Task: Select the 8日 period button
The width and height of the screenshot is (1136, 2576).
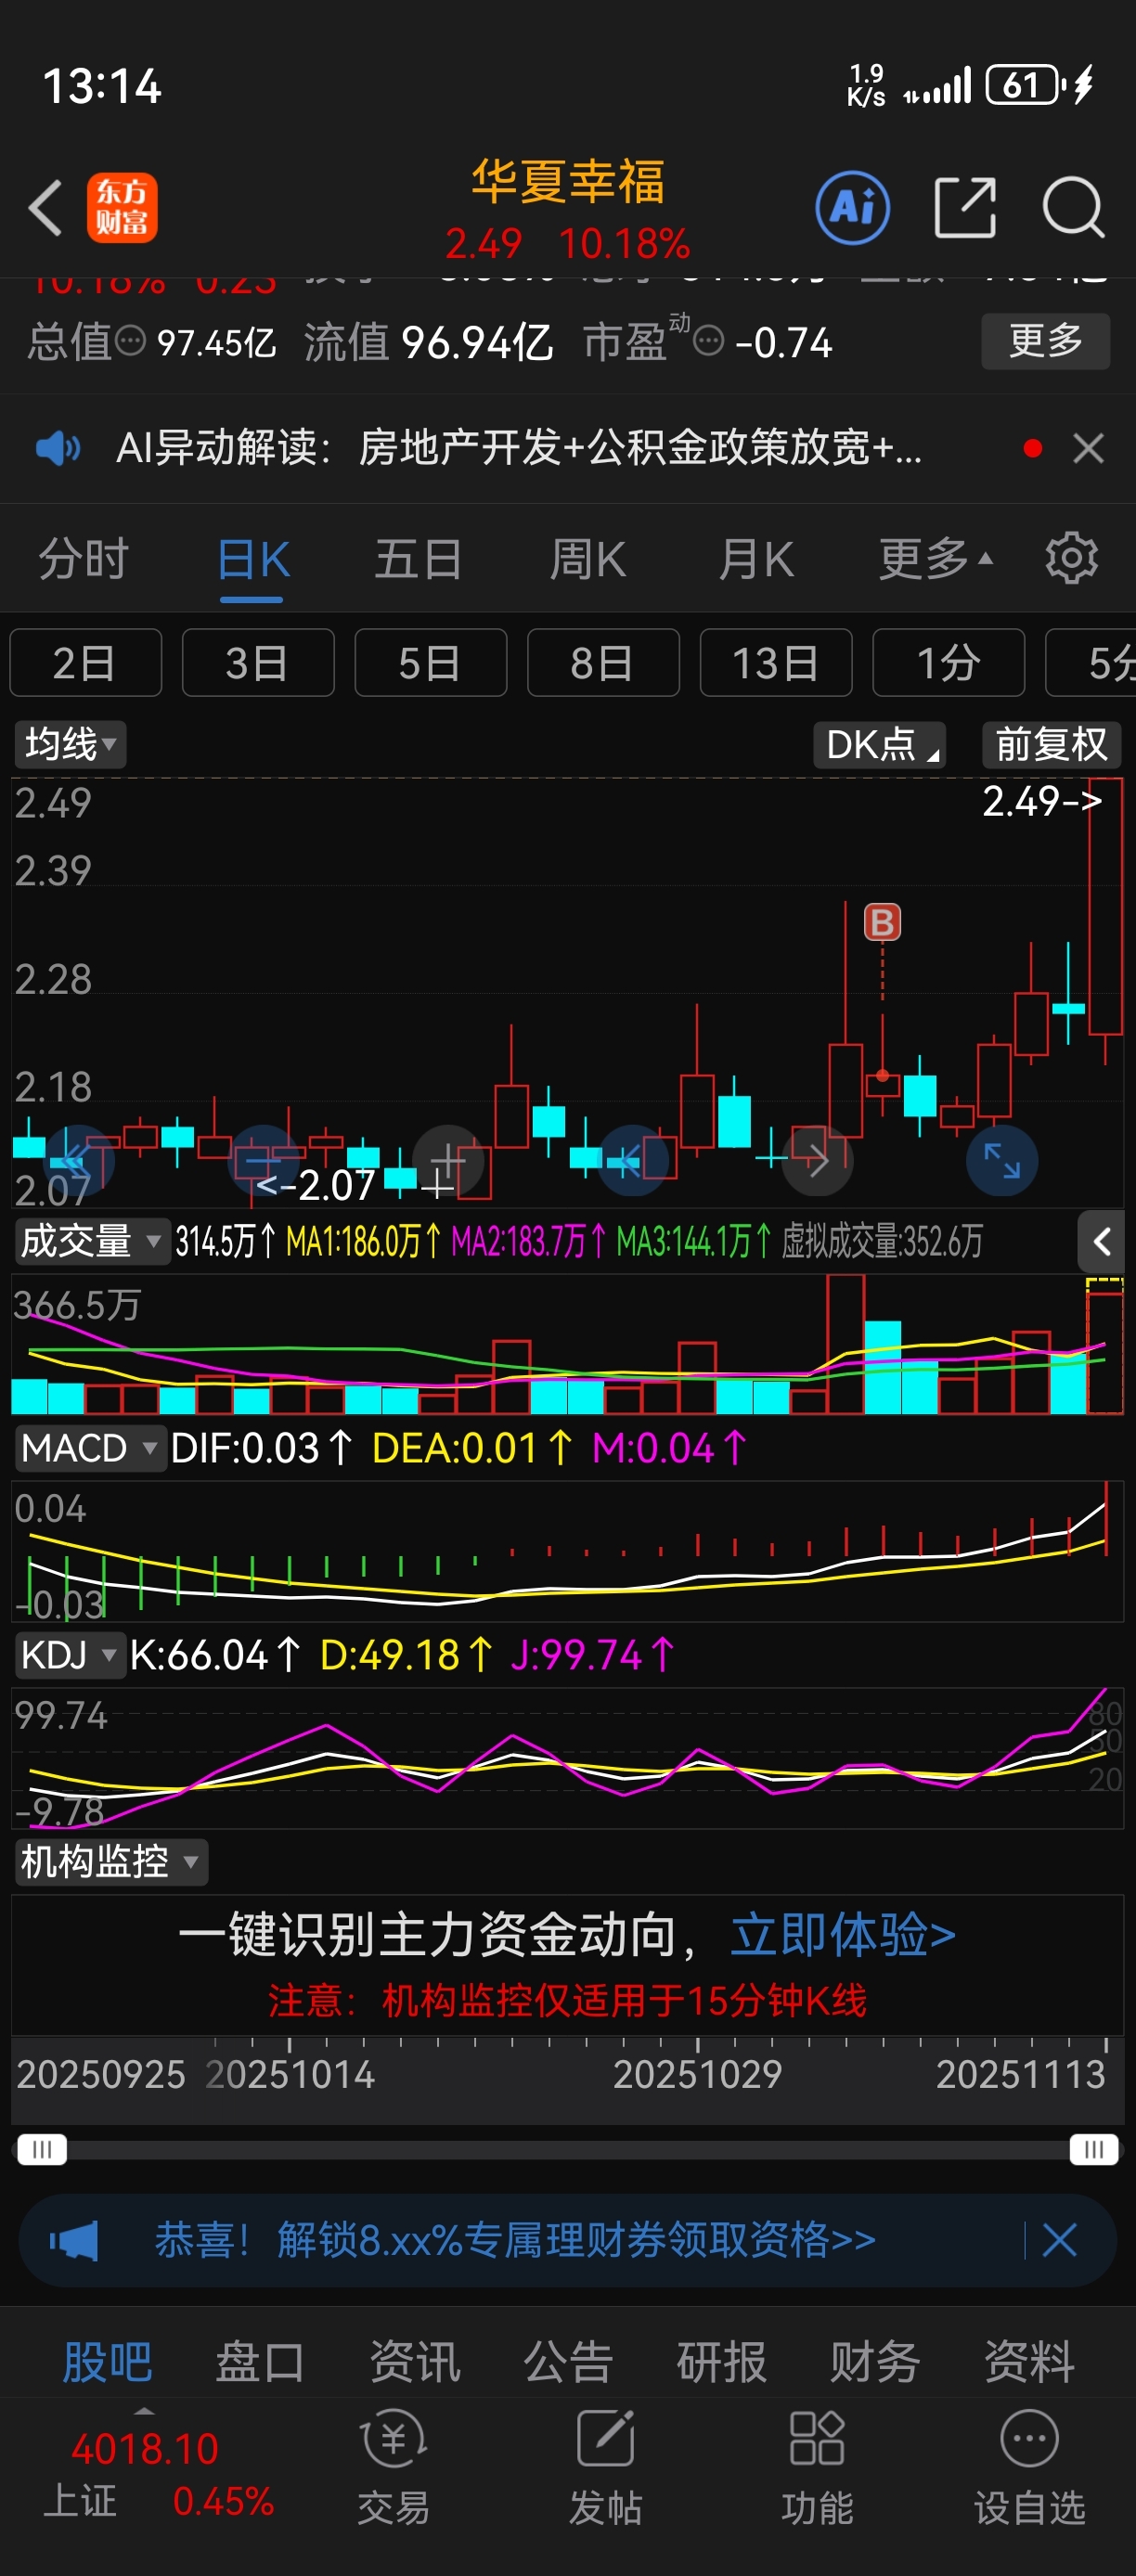Action: tap(603, 662)
